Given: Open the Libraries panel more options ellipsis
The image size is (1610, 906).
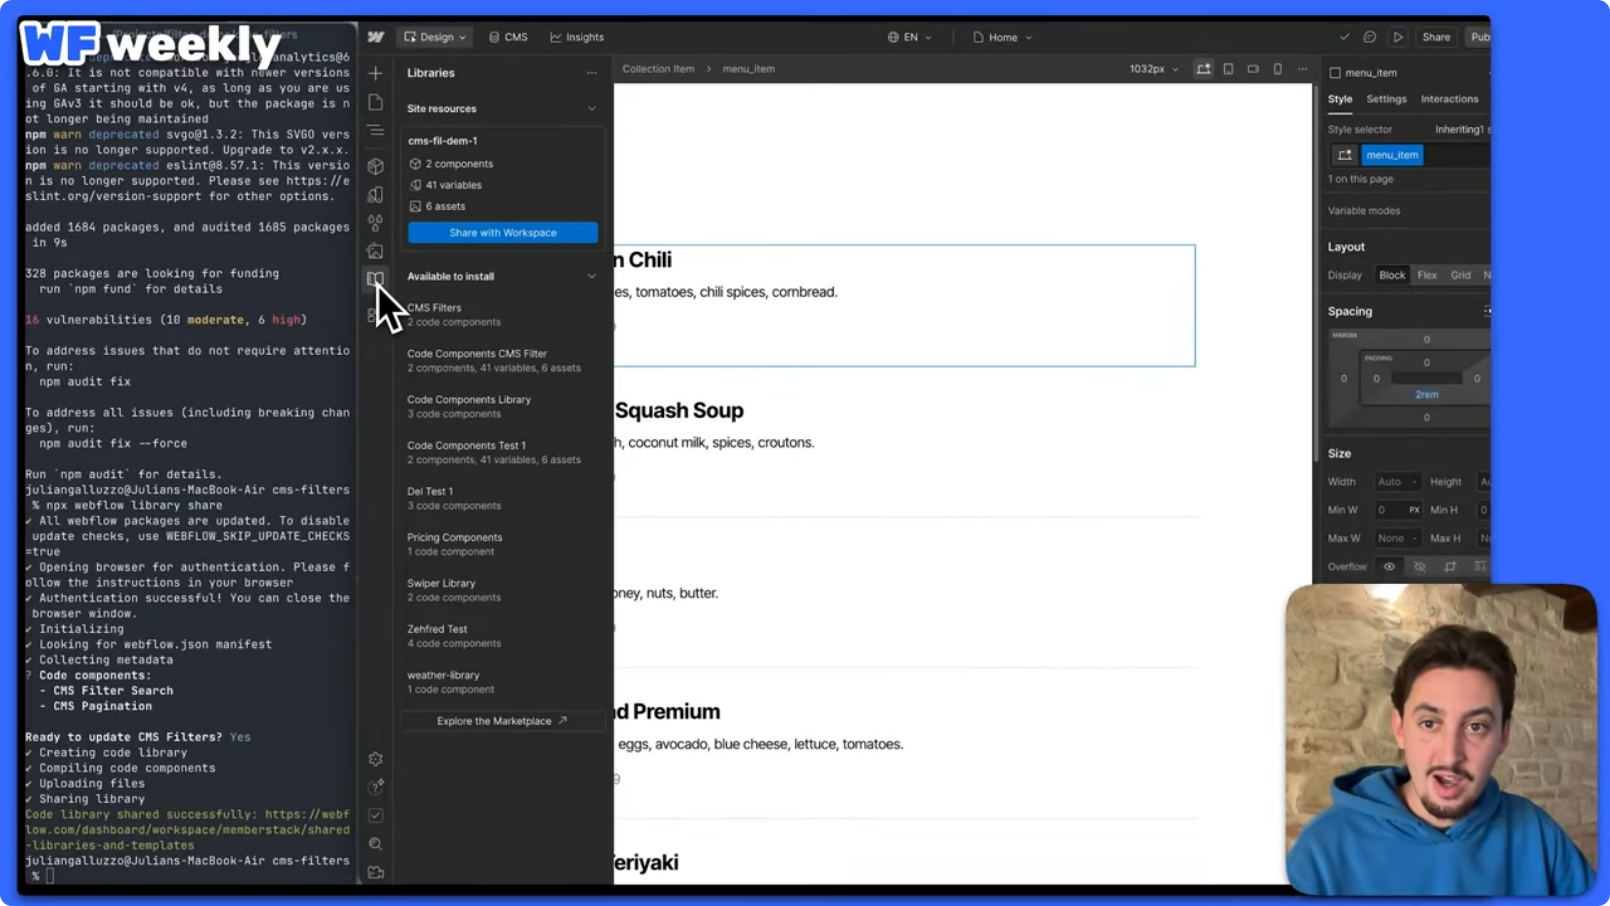Looking at the screenshot, I should 592,73.
